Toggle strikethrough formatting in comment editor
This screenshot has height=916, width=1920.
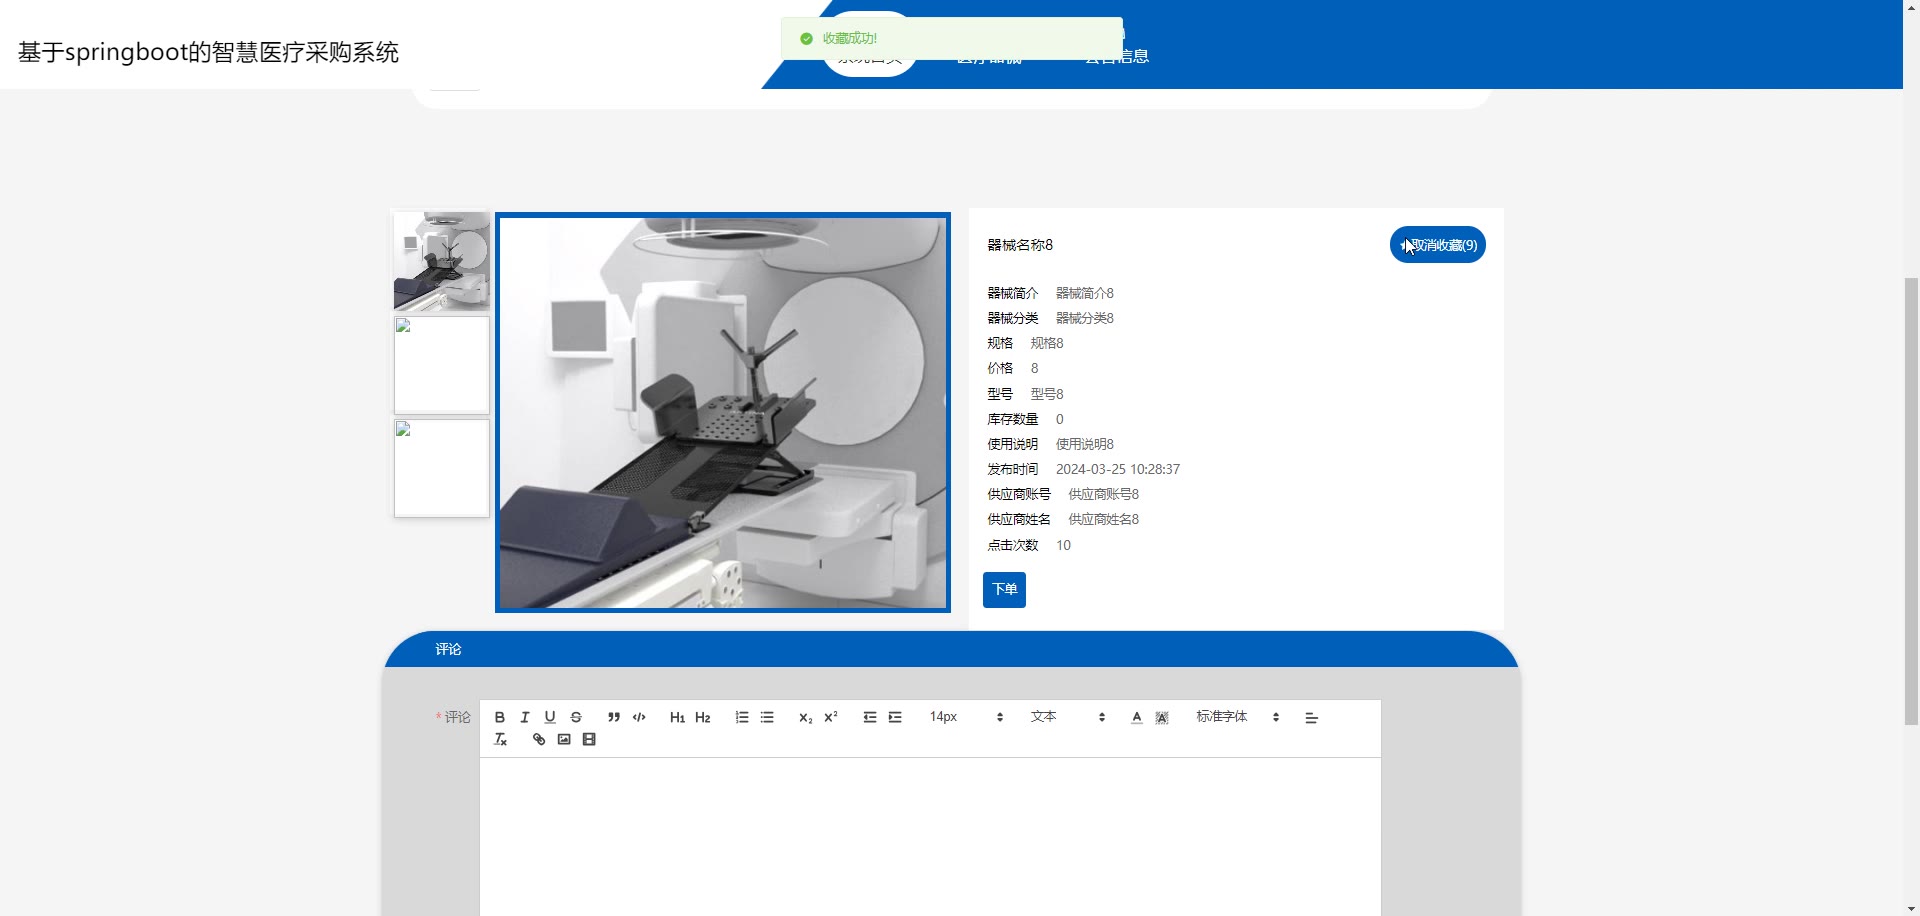pos(576,717)
